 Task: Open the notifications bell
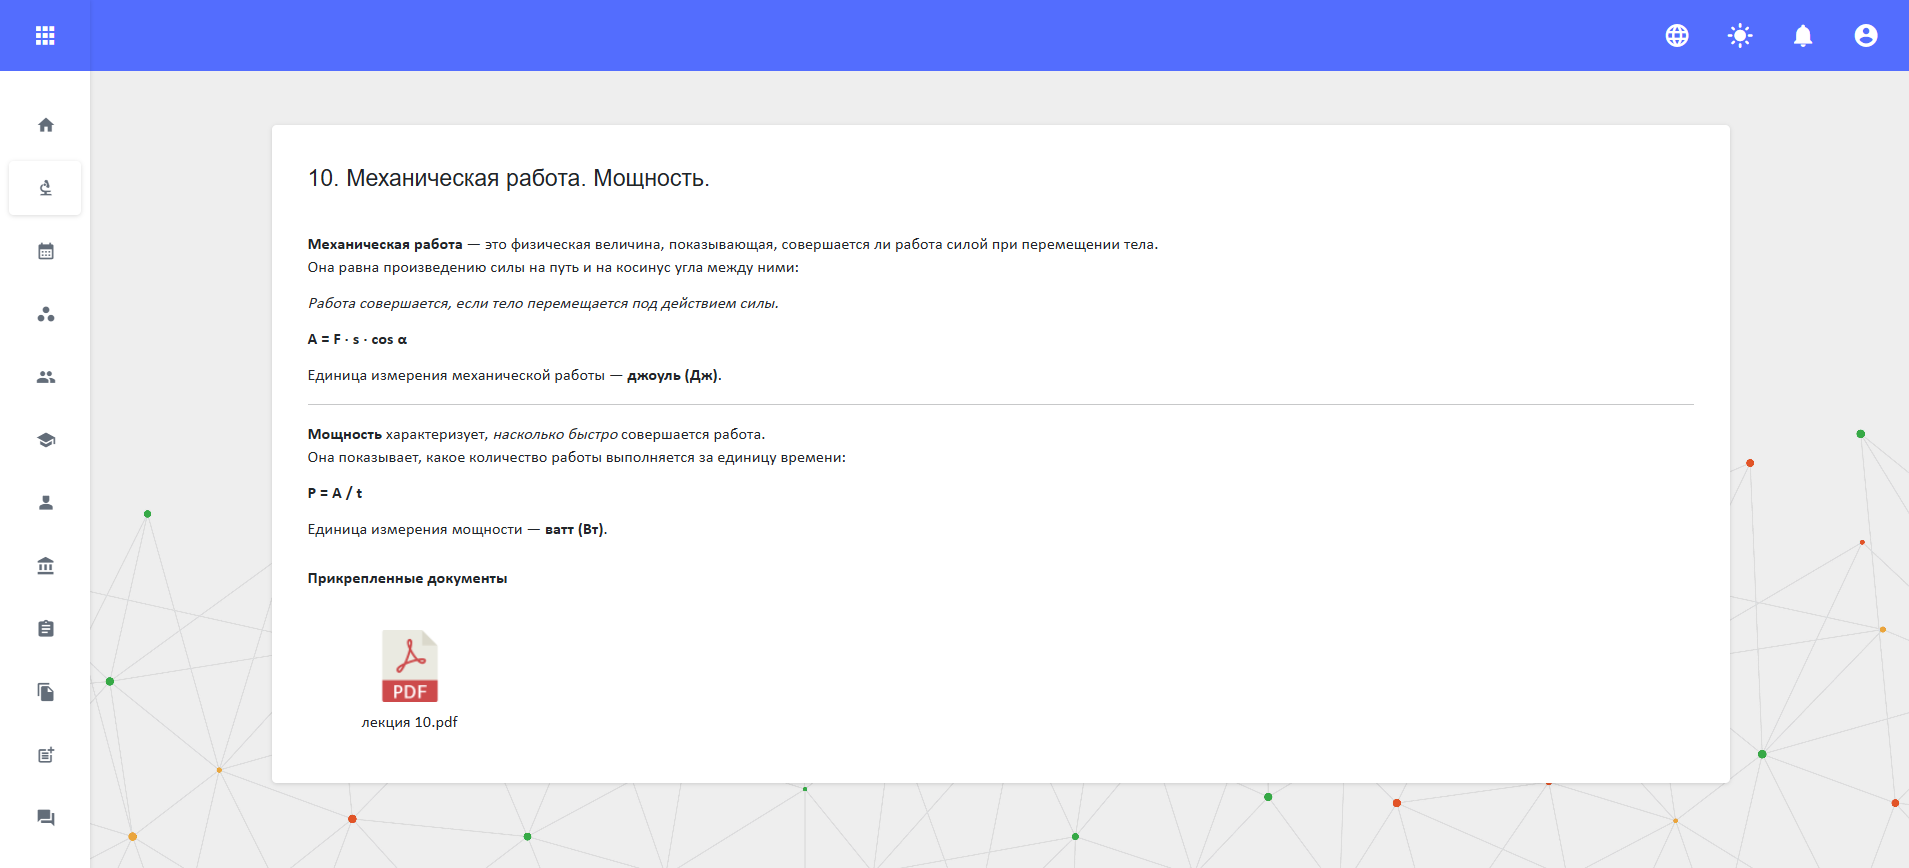pyautogui.click(x=1803, y=36)
